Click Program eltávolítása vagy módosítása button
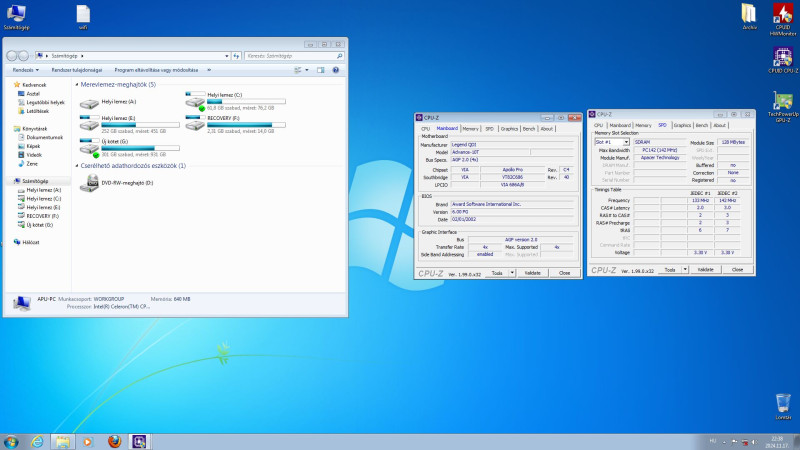 pyautogui.click(x=156, y=70)
